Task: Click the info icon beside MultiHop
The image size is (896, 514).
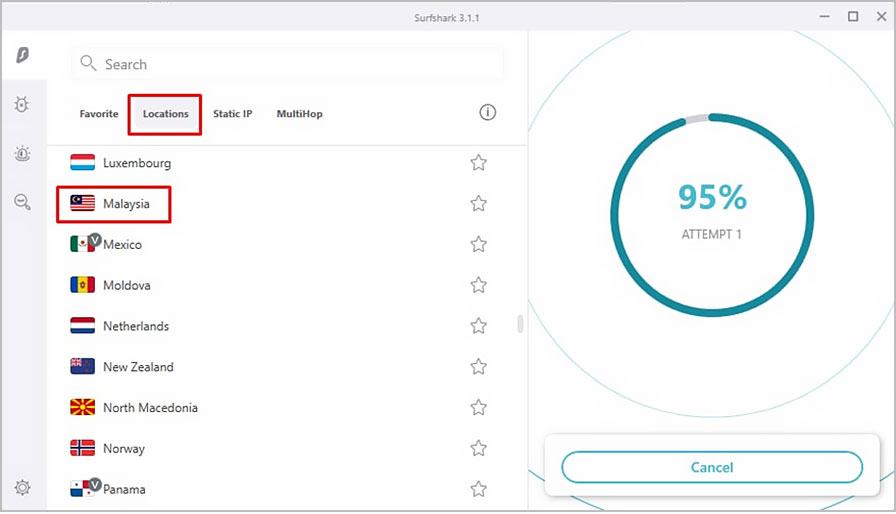Action: click(x=487, y=113)
